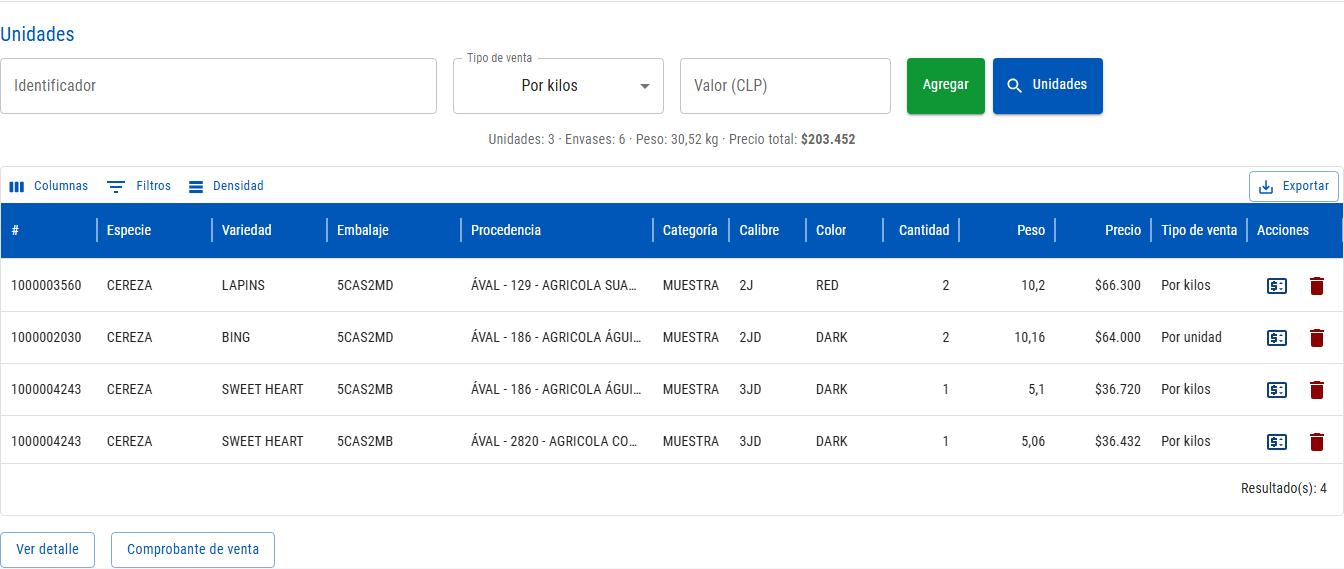Focus the Valor (CLP) input field

(785, 86)
